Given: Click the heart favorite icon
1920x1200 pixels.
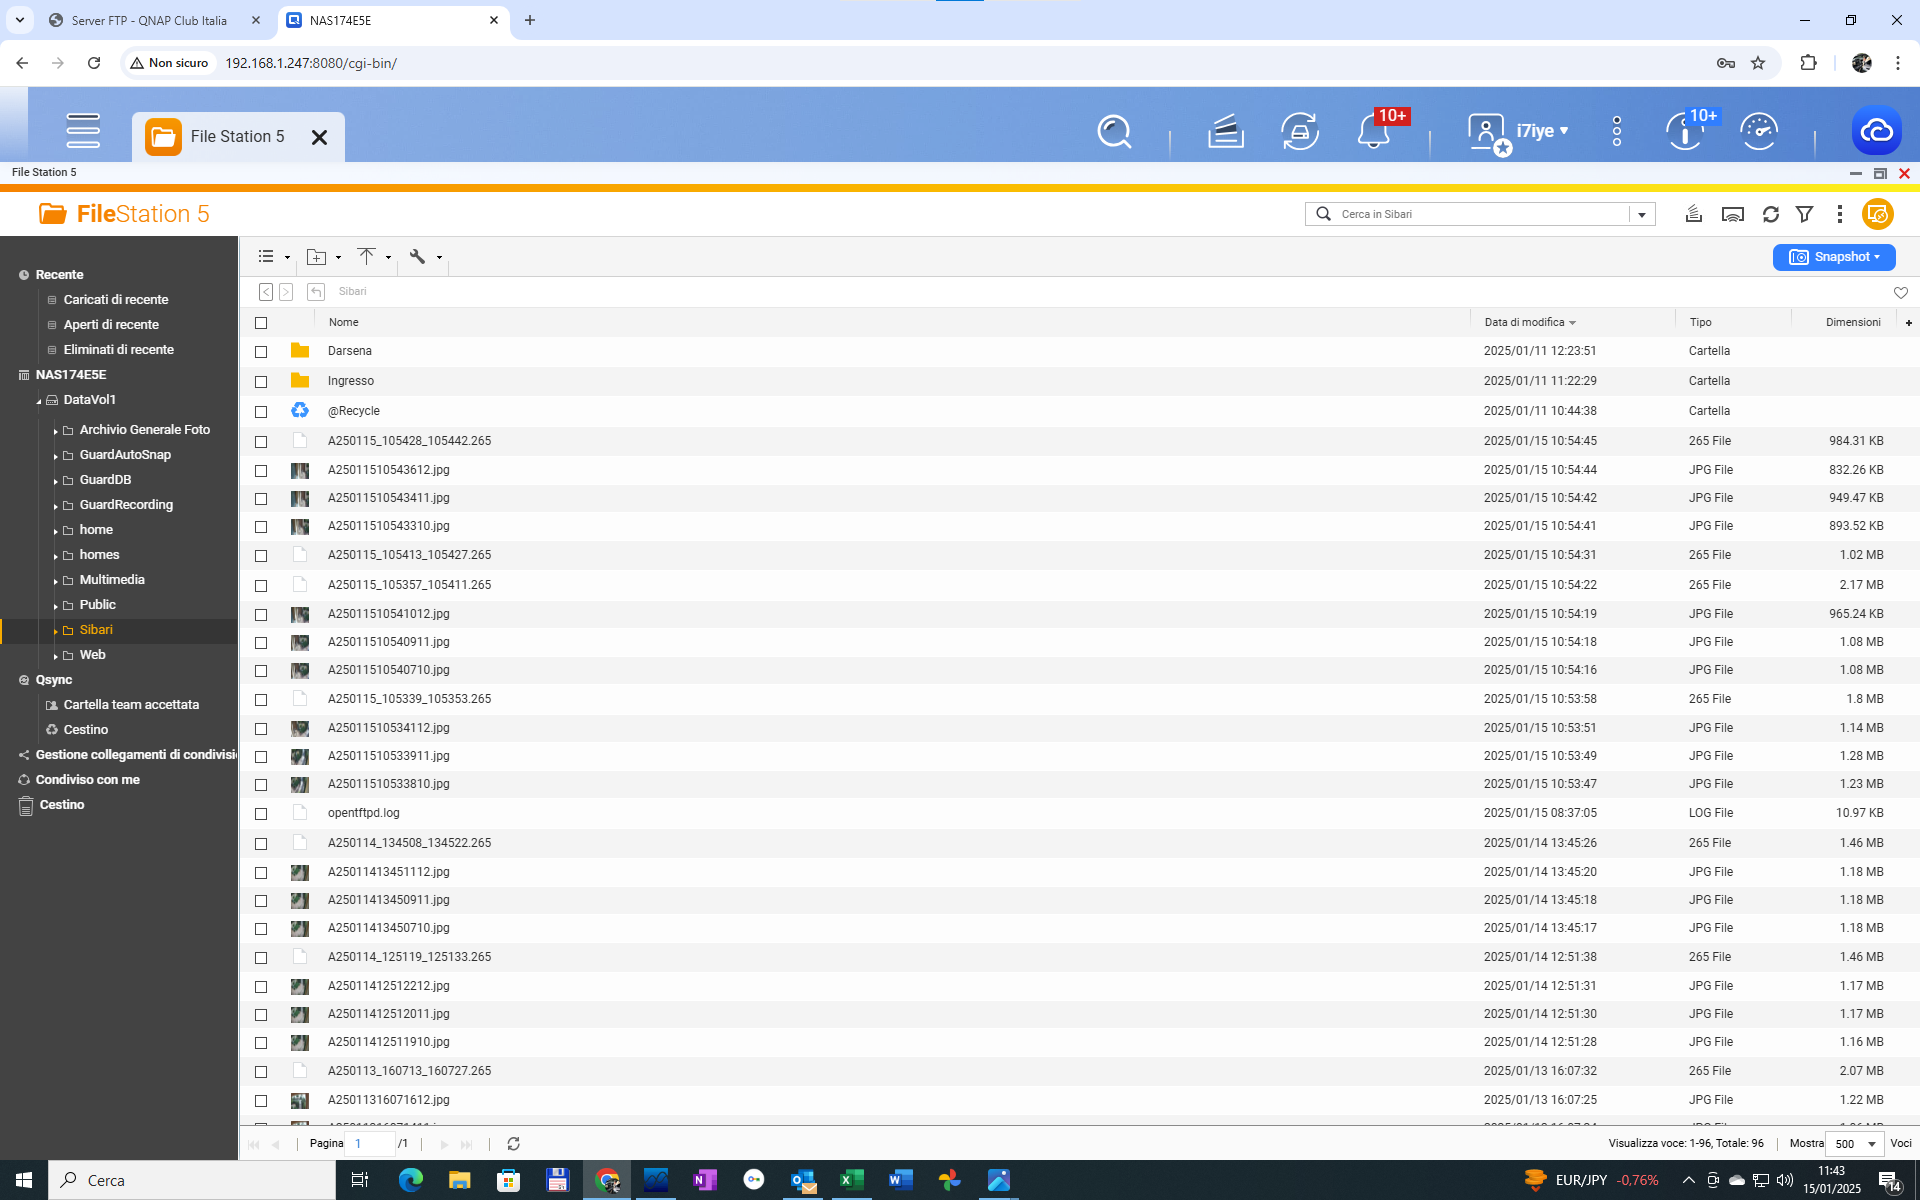Looking at the screenshot, I should 1900,292.
